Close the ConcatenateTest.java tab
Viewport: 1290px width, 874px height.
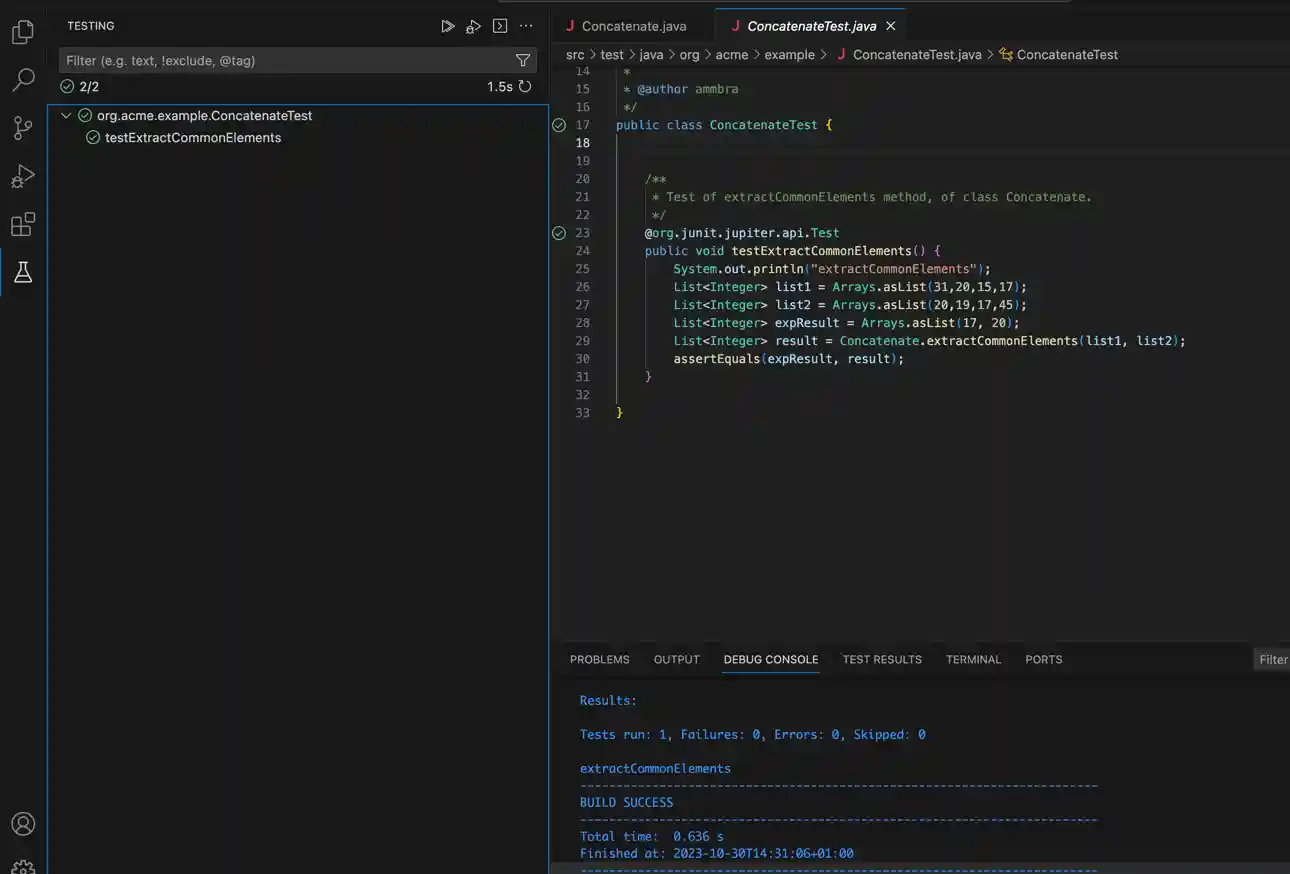(890, 25)
